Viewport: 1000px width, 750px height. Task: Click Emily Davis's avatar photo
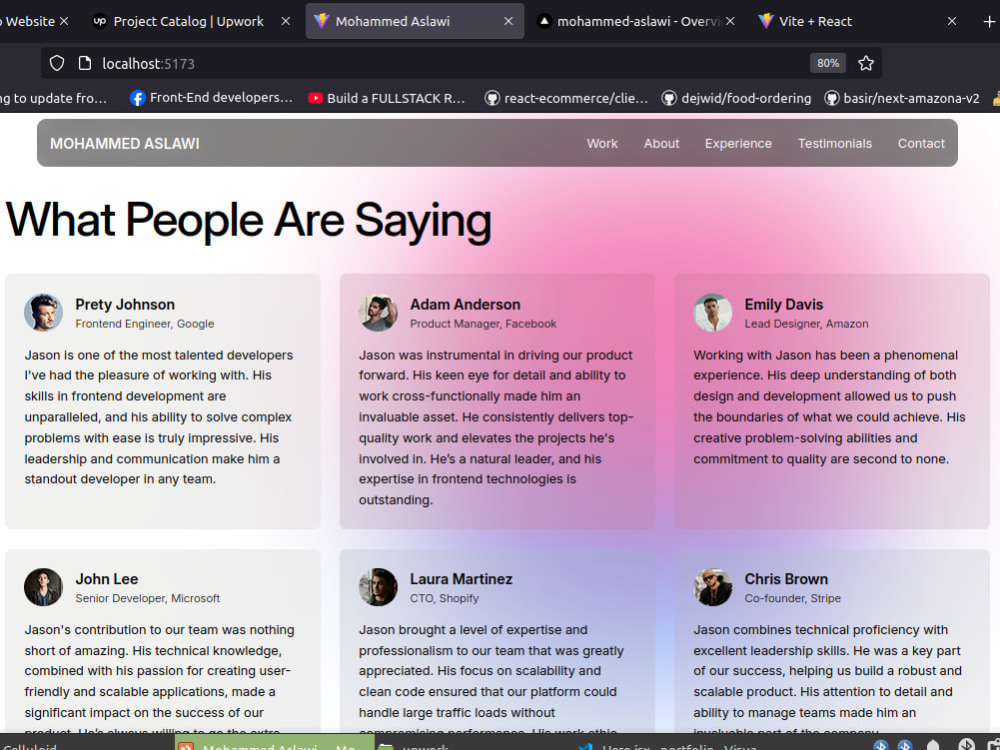[712, 312]
